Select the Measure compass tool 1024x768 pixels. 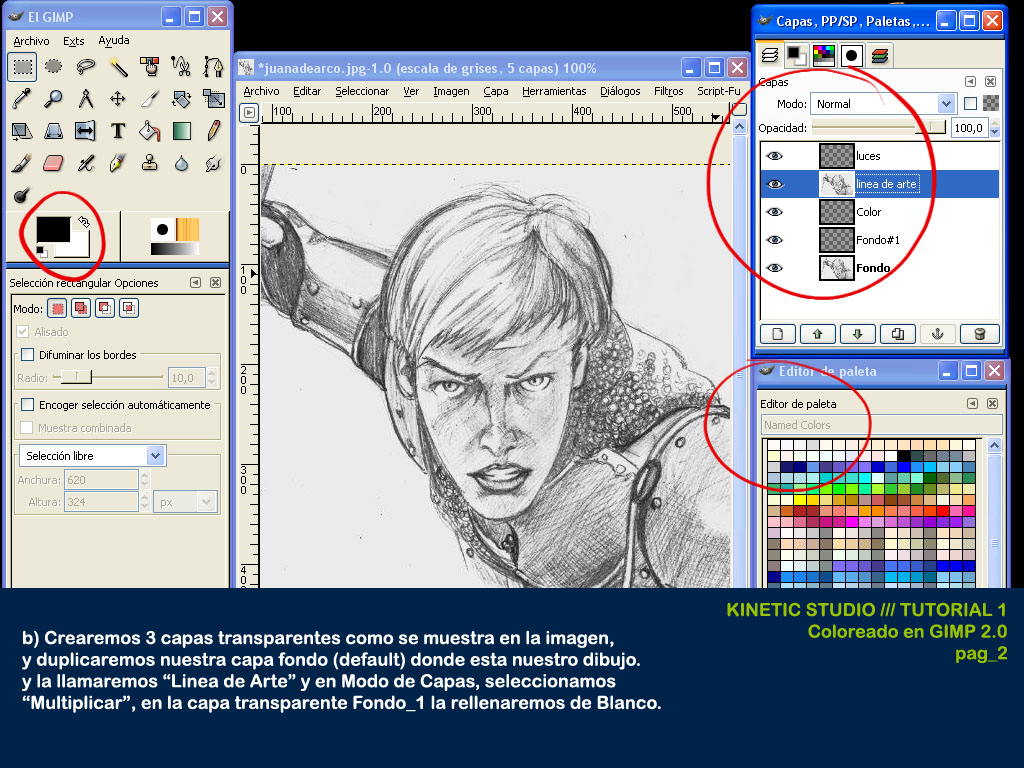tap(86, 99)
